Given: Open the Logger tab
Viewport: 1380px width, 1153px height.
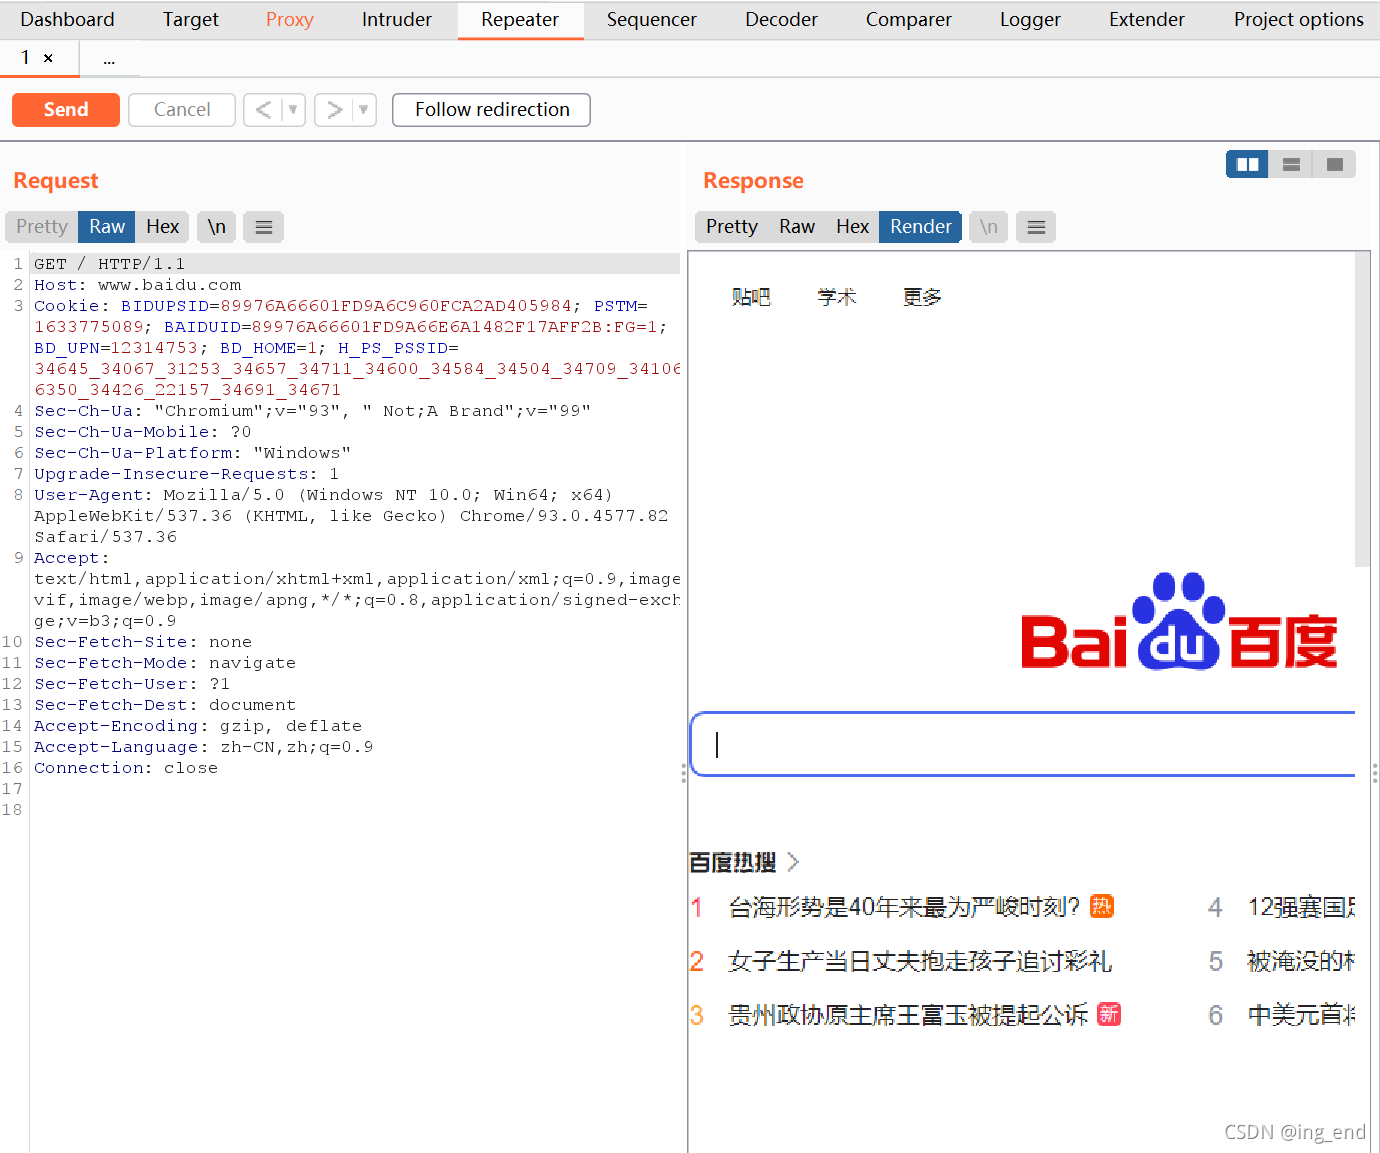Looking at the screenshot, I should (x=1030, y=20).
